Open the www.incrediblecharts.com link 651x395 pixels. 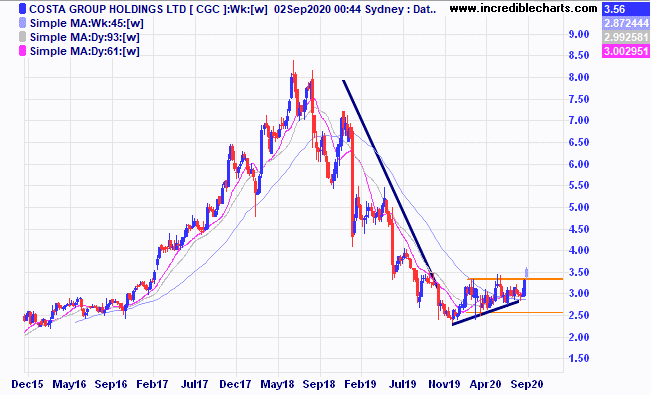[523, 8]
